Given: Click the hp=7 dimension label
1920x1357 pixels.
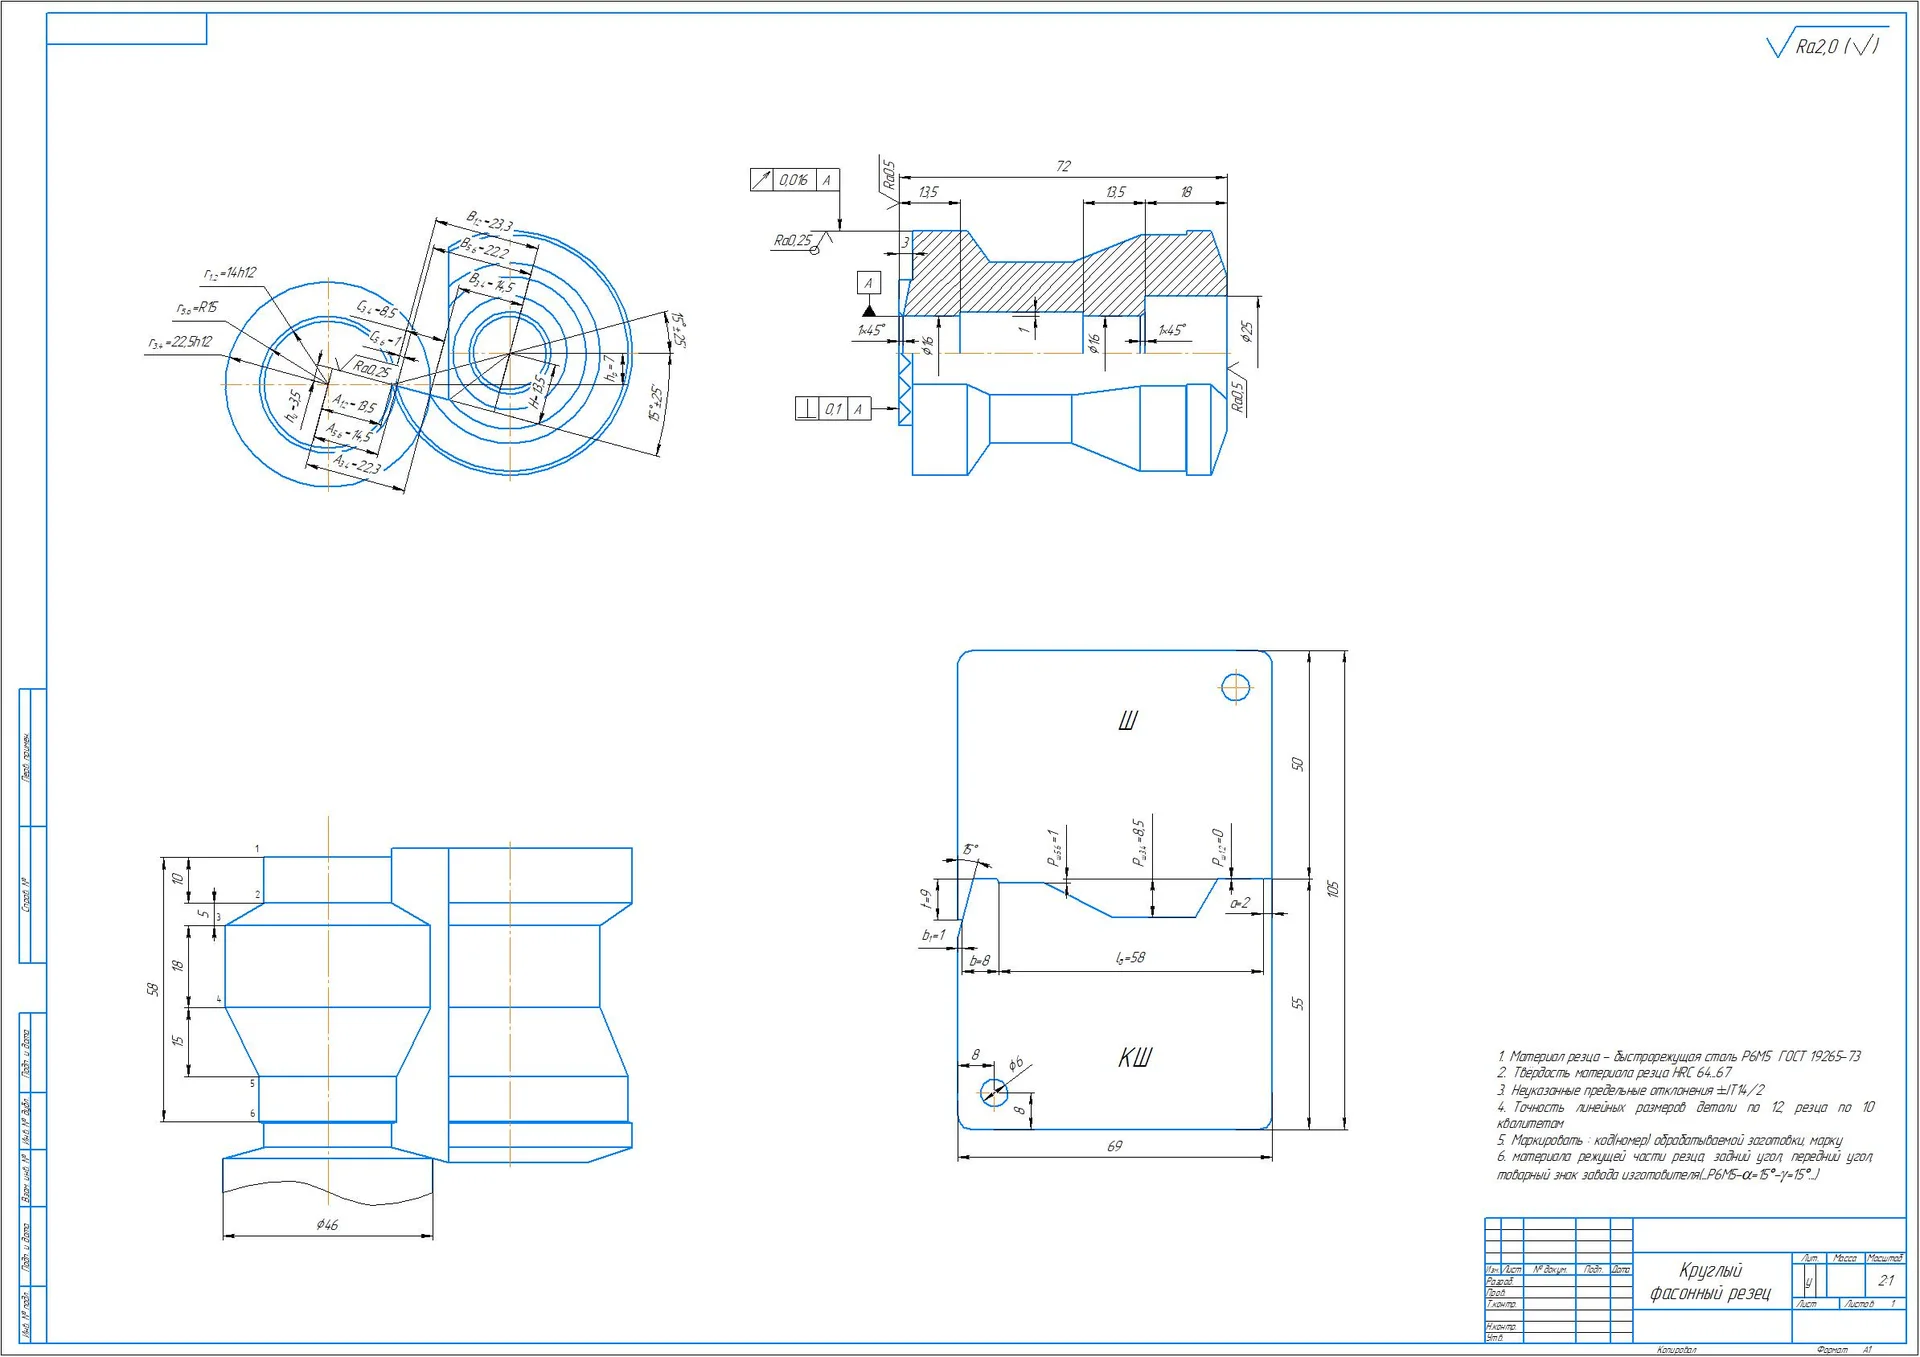Looking at the screenshot, I should (x=611, y=369).
